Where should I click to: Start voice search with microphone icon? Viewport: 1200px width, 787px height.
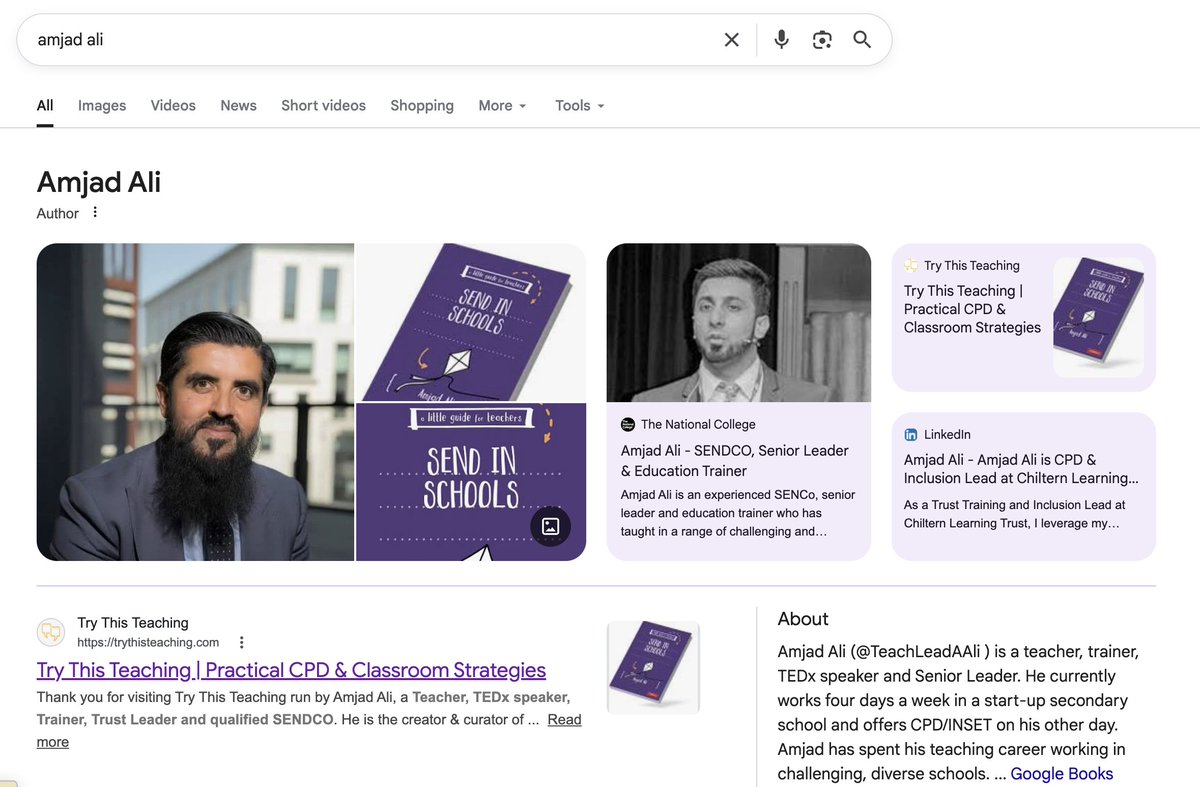(782, 40)
